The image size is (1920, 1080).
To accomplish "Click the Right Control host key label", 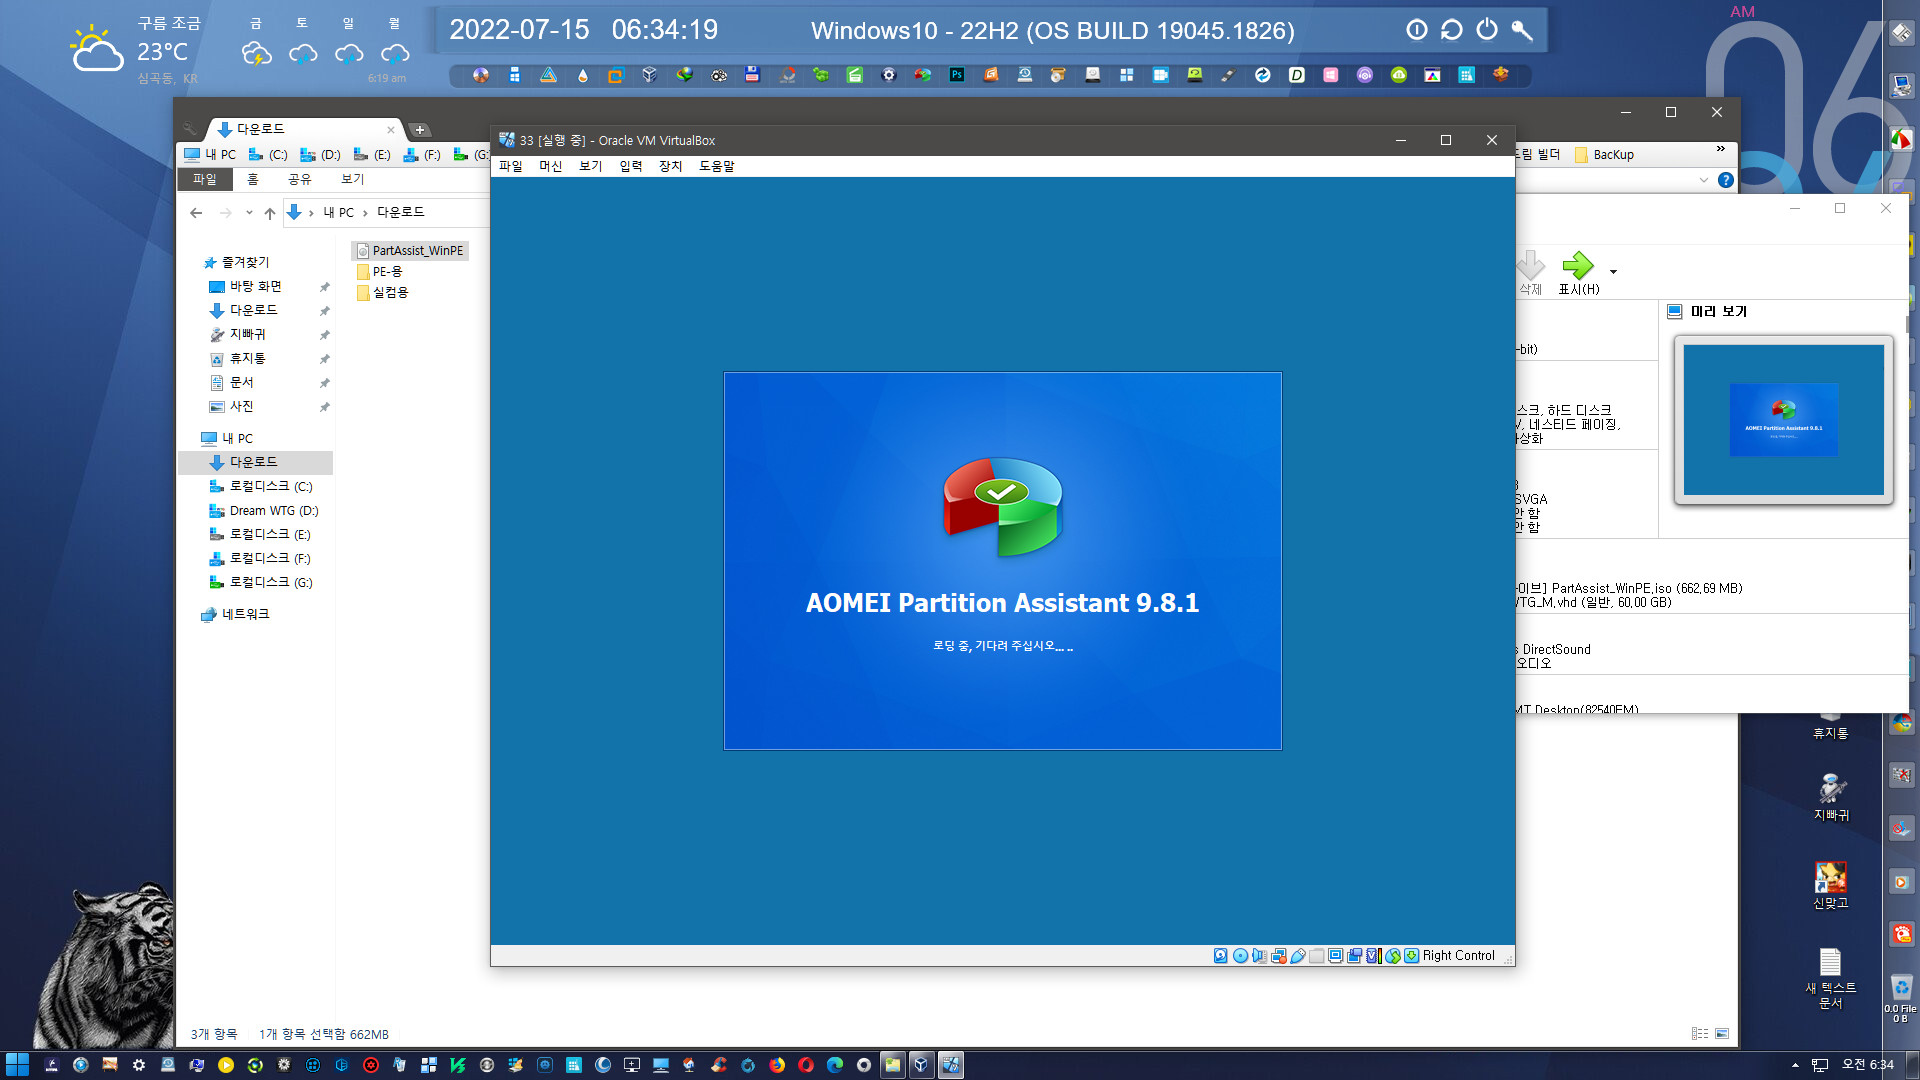I will [x=1458, y=956].
